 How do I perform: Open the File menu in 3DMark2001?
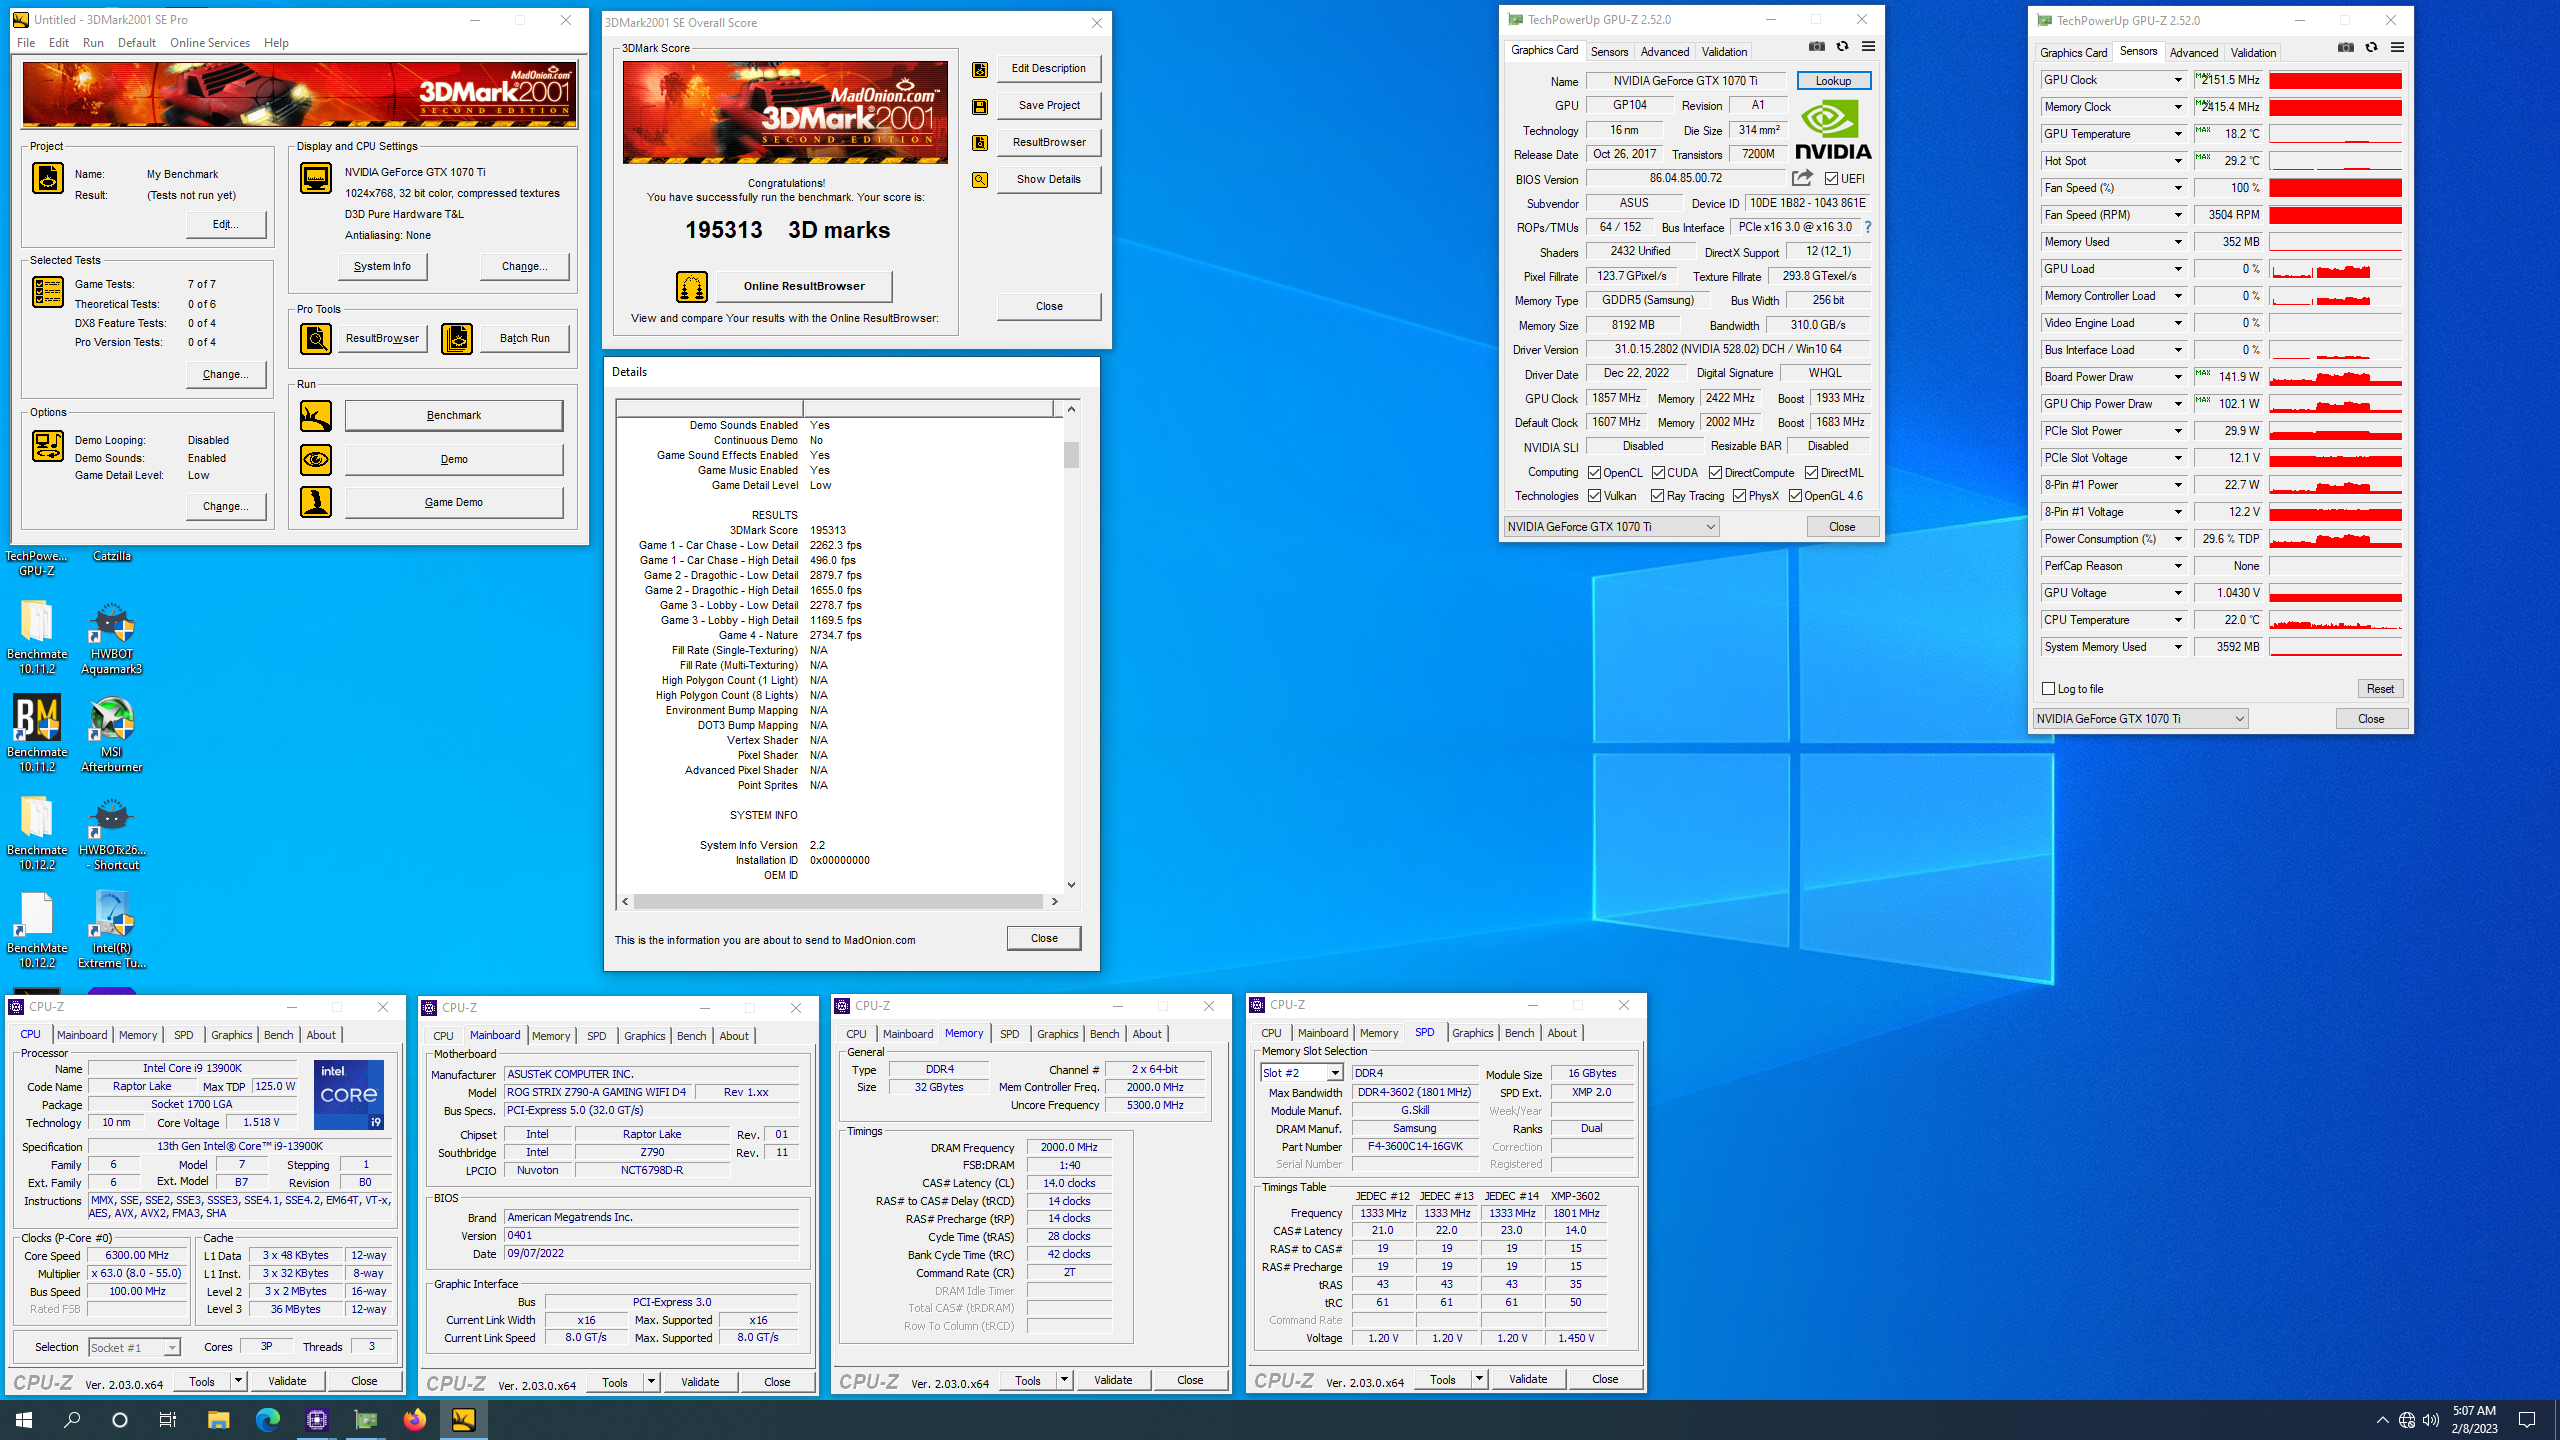point(26,43)
